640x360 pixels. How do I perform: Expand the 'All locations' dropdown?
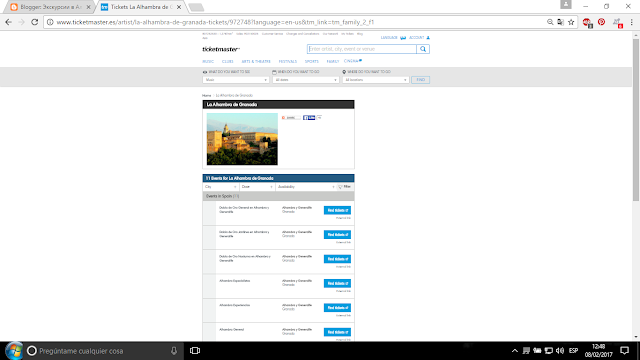click(375, 80)
